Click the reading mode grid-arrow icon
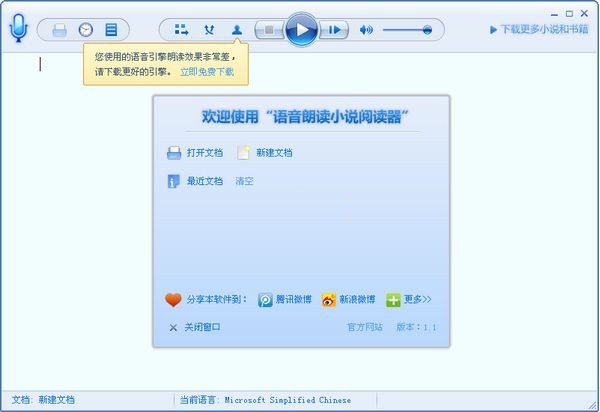 tap(181, 29)
